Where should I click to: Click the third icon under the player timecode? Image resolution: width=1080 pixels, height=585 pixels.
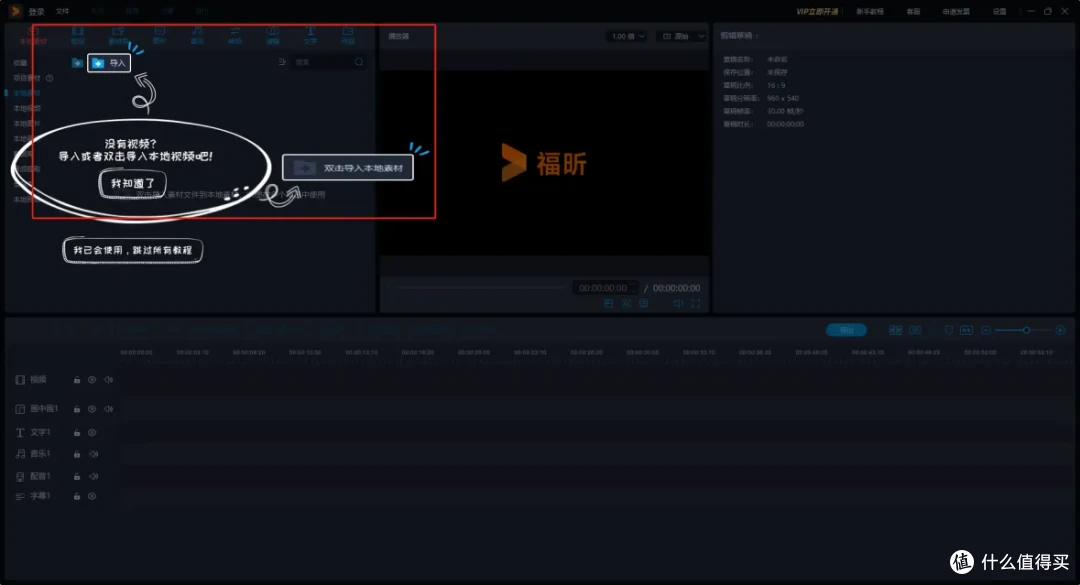point(643,303)
